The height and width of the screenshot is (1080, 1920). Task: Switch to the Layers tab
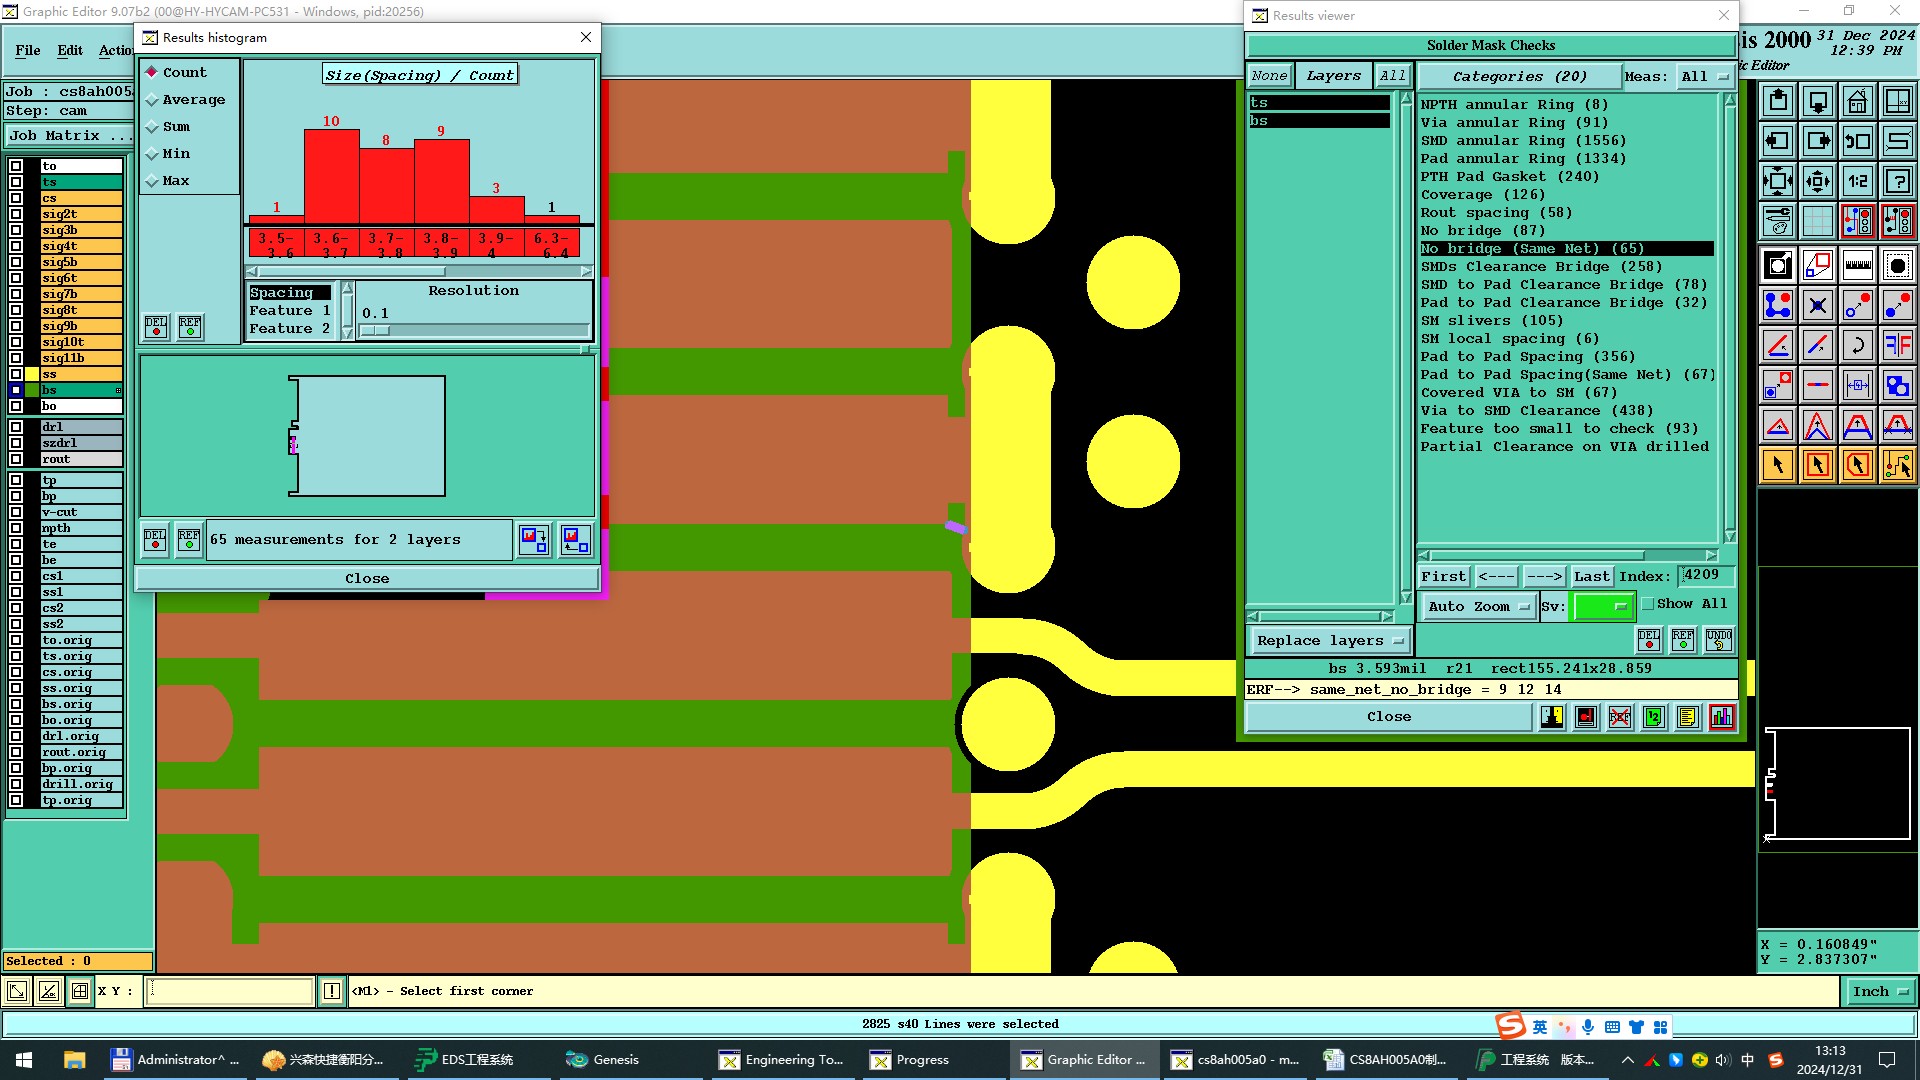click(1333, 76)
